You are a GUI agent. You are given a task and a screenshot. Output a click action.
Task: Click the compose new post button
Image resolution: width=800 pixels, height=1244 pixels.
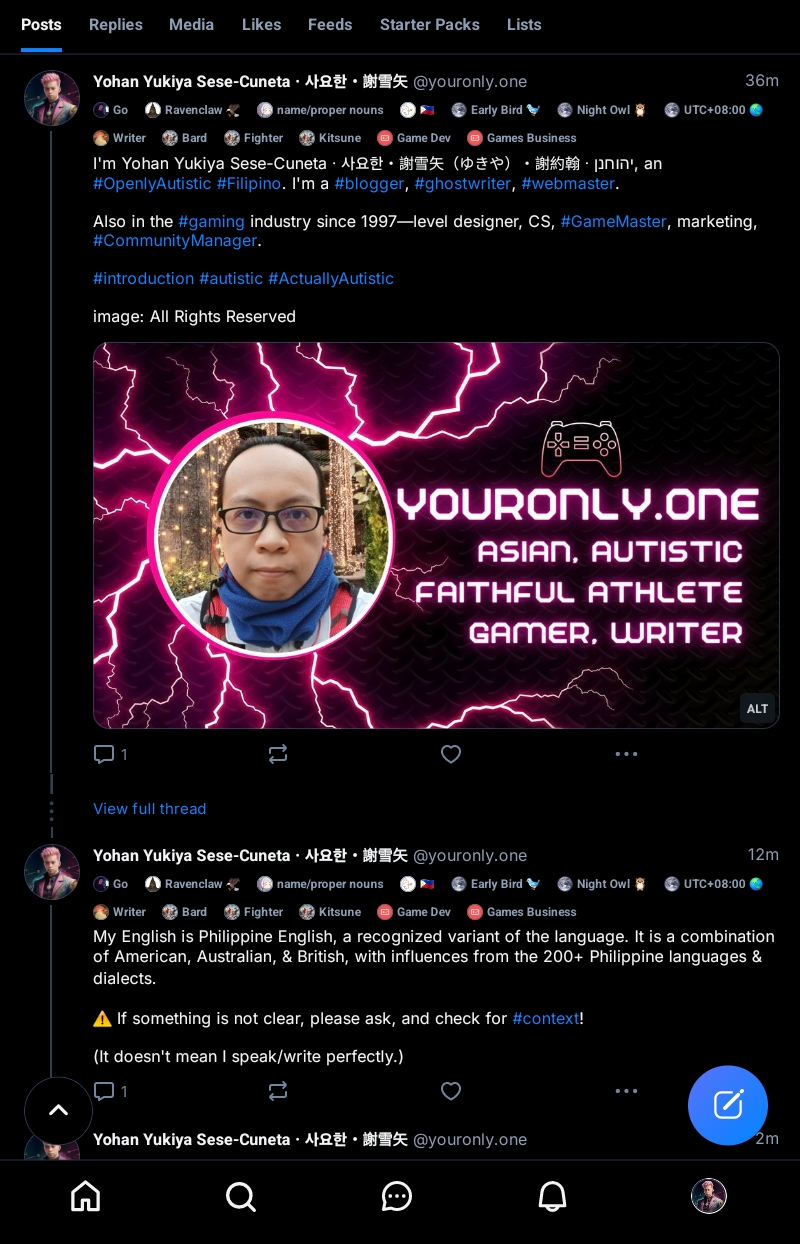coord(728,1105)
